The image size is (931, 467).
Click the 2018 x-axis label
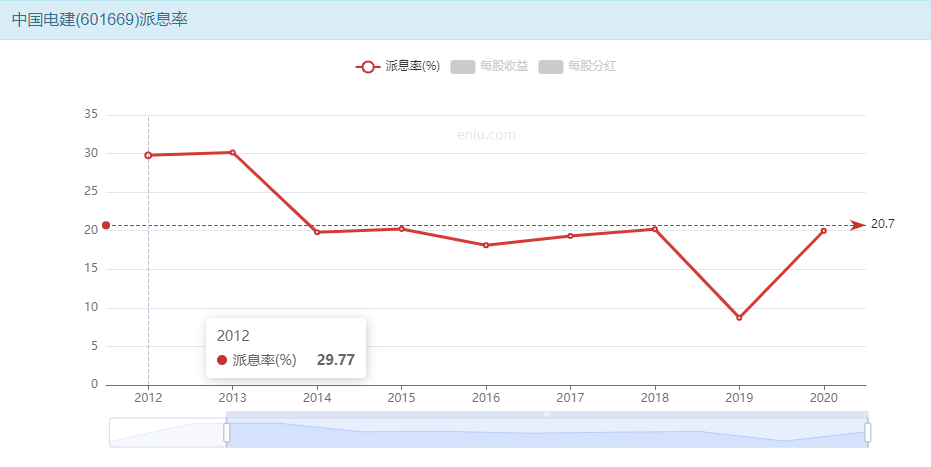point(655,398)
